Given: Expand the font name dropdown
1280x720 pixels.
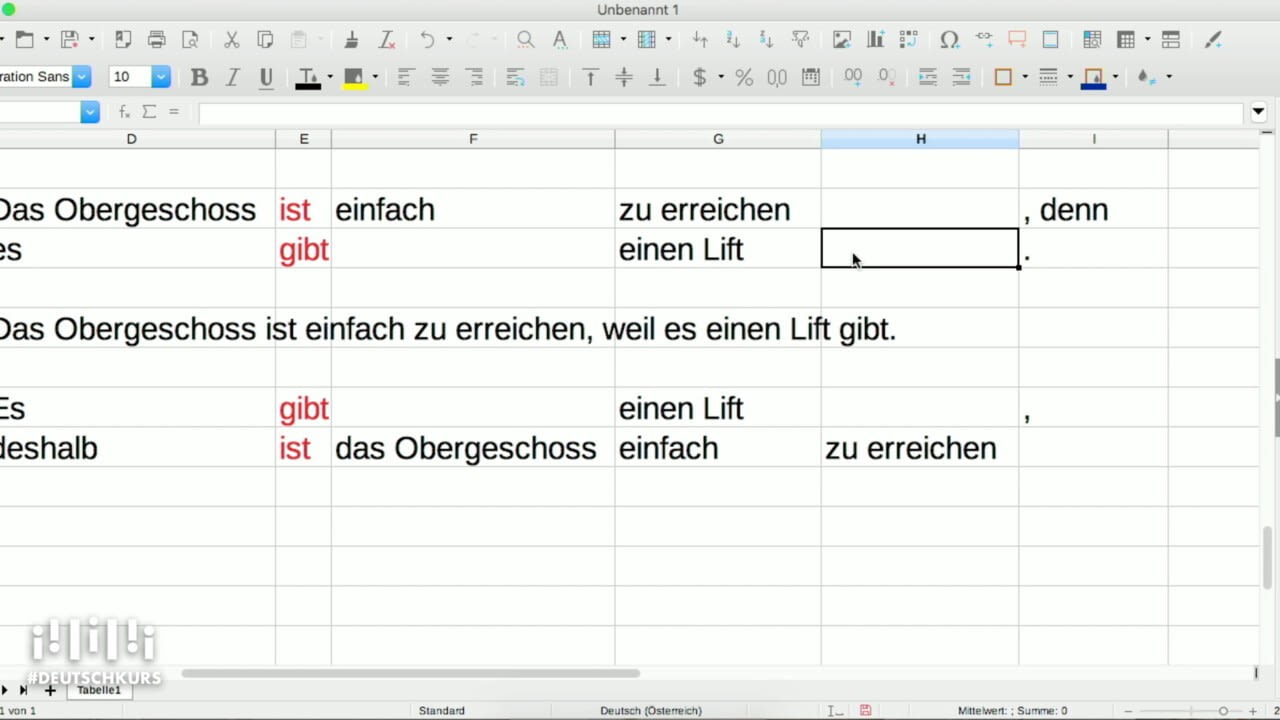Looking at the screenshot, I should [81, 77].
